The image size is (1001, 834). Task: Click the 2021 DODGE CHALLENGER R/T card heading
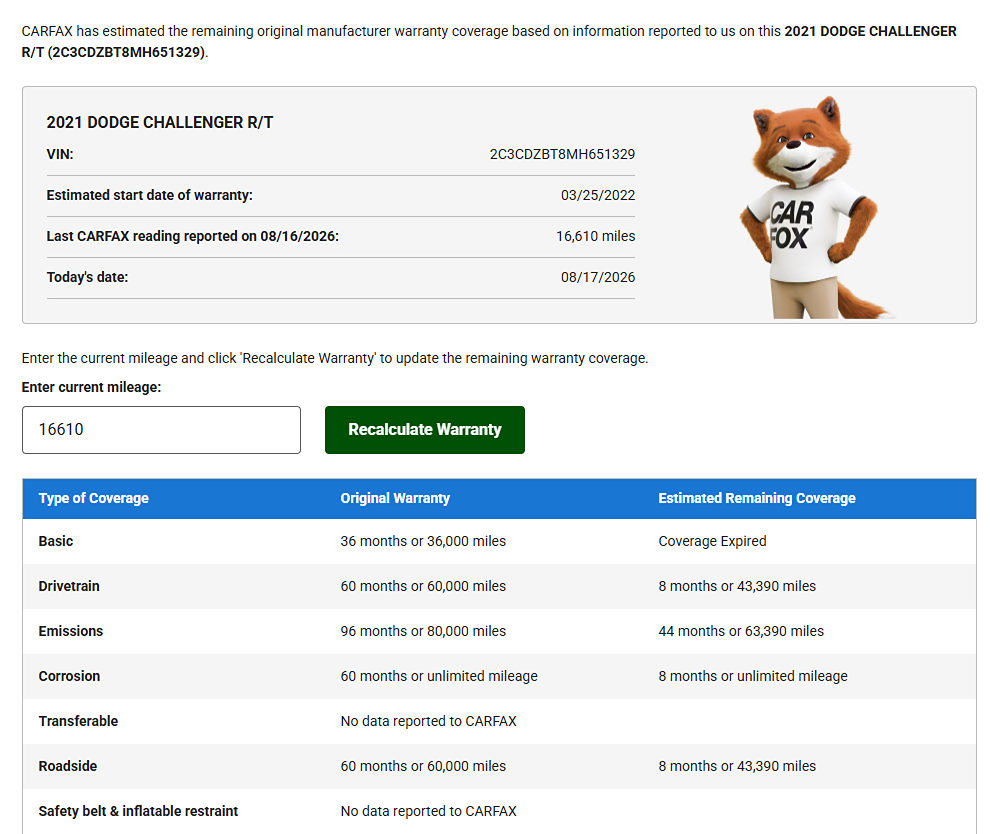(x=160, y=123)
